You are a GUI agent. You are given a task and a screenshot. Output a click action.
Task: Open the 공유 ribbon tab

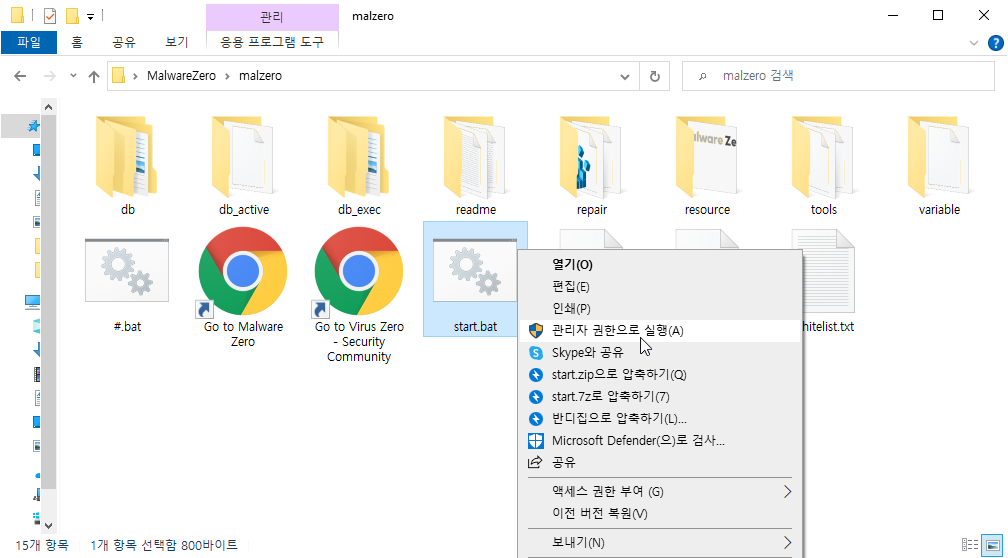pyautogui.click(x=124, y=42)
